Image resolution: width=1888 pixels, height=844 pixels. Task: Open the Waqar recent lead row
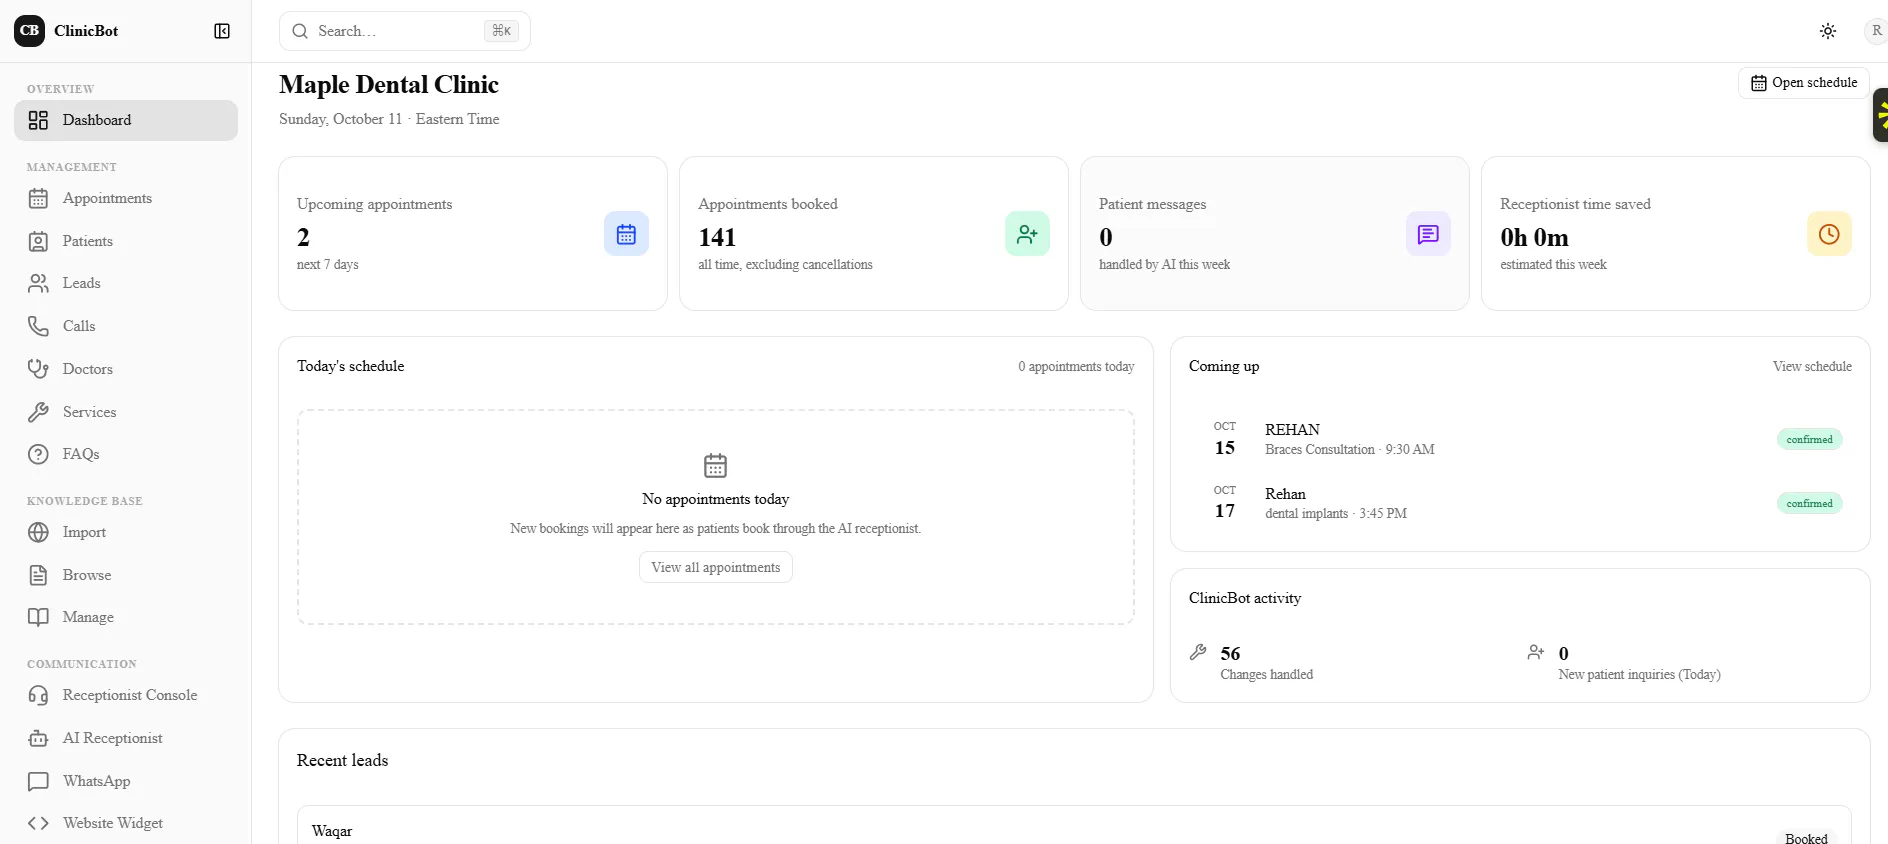1074,826
